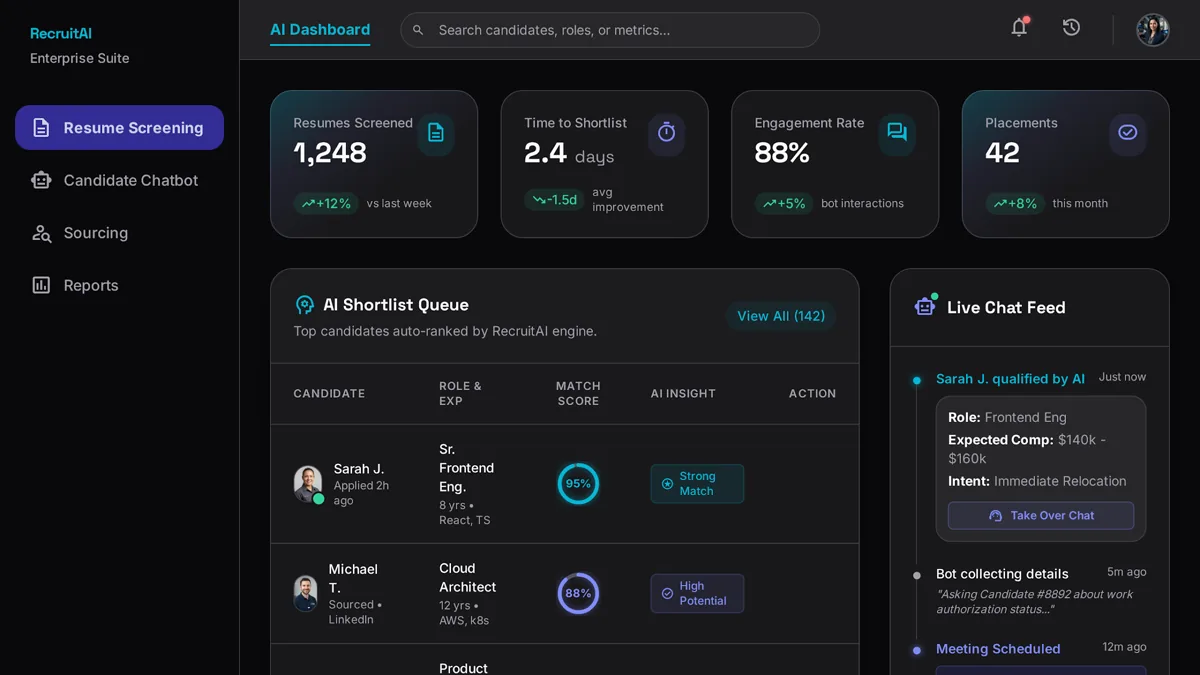Screen dimensions: 1200x675
Task: Click the Resume Screening document icon
Action: pyautogui.click(x=41, y=128)
